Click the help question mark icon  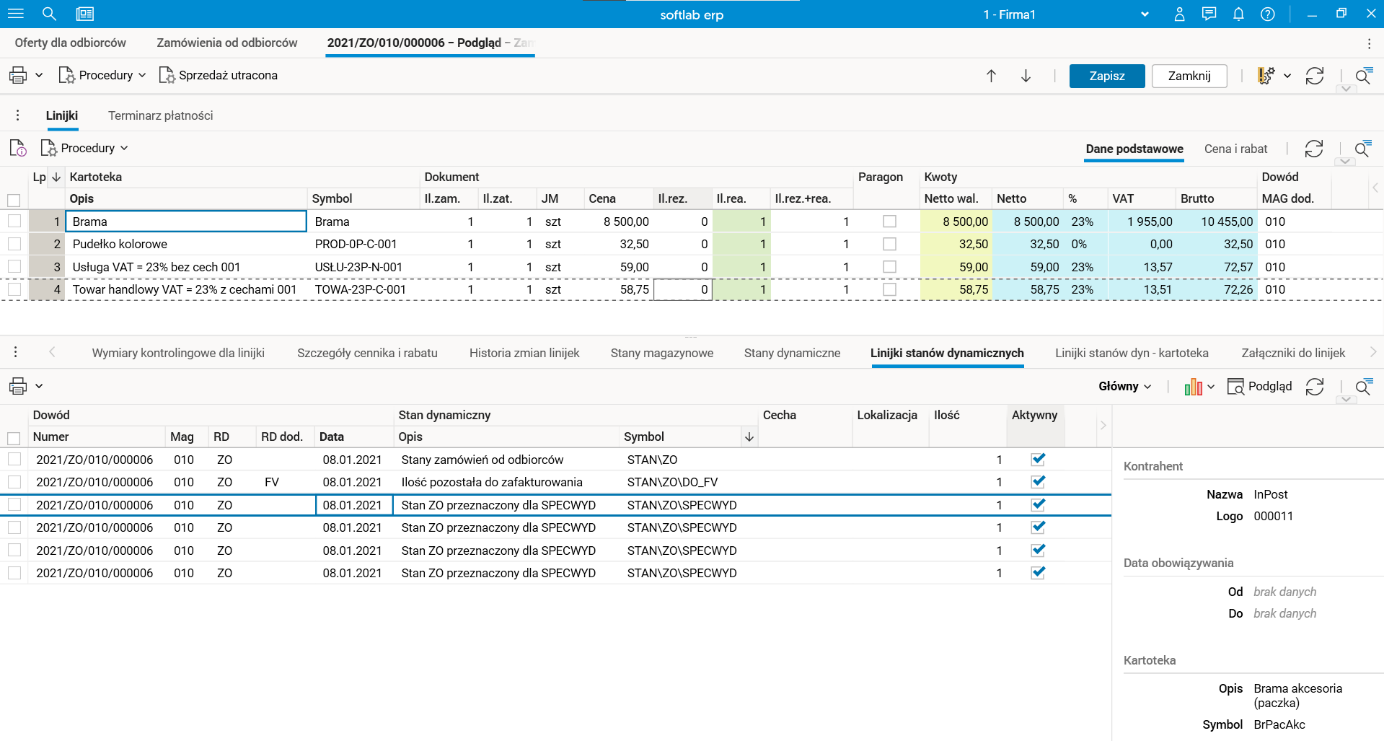tap(1267, 14)
